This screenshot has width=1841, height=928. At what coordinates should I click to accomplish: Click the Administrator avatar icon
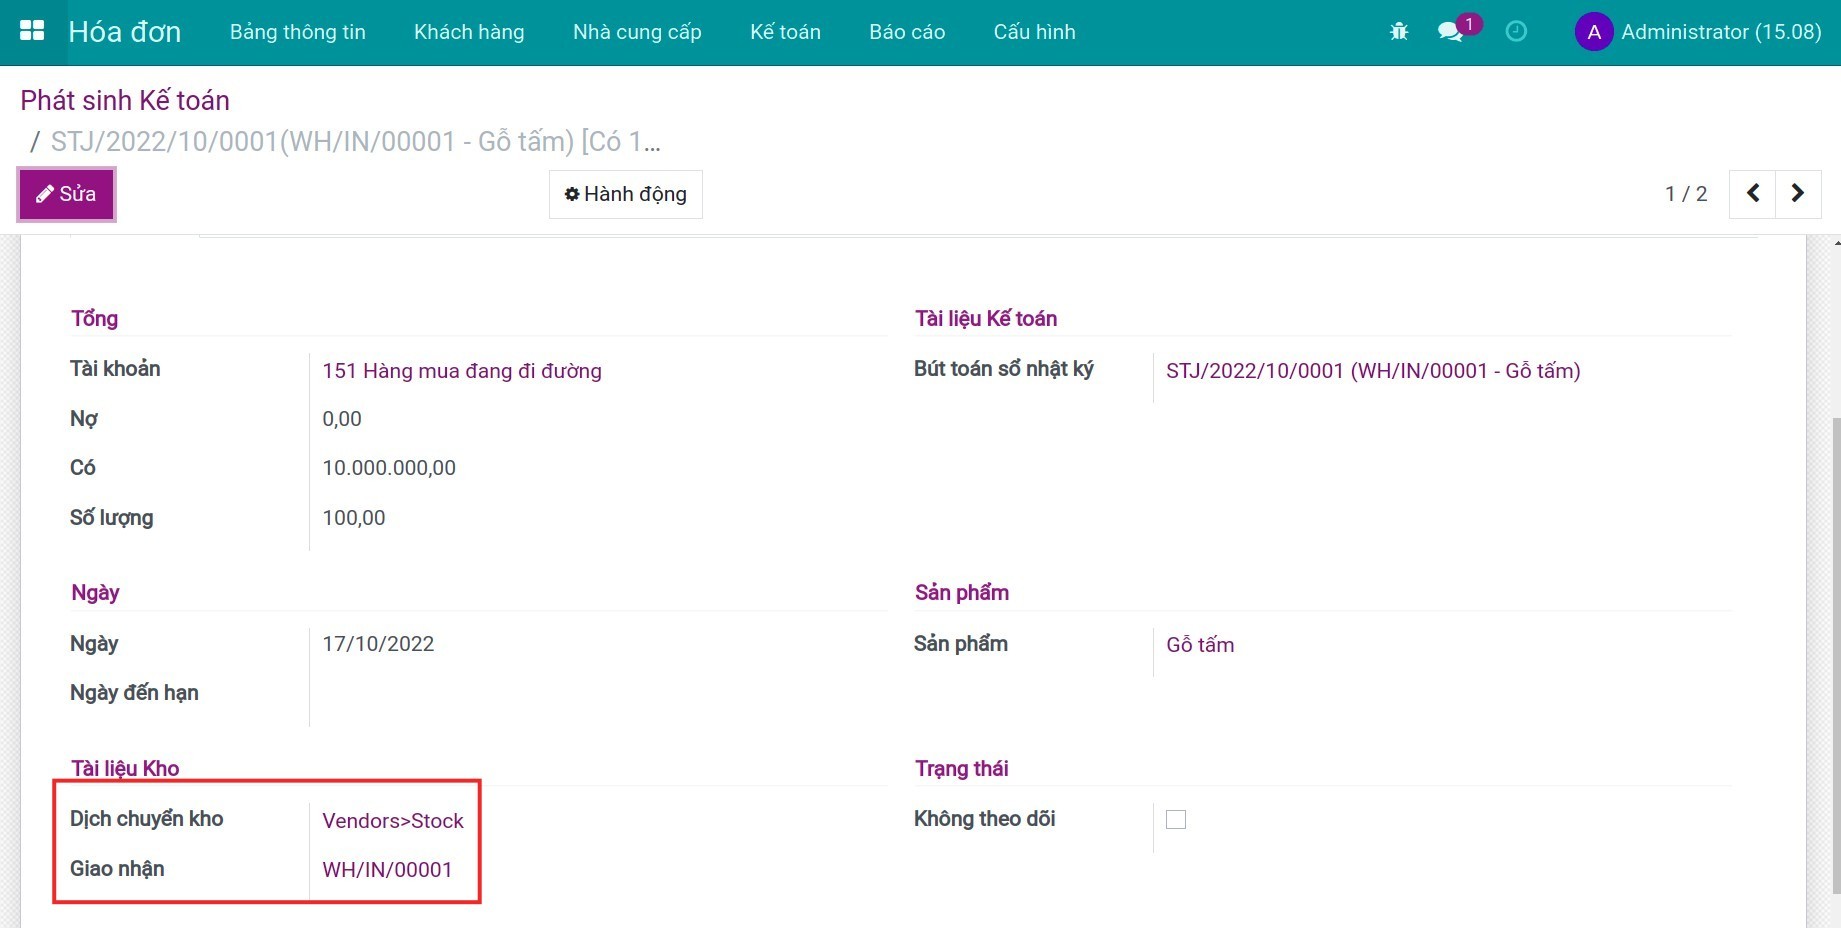pyautogui.click(x=1593, y=32)
